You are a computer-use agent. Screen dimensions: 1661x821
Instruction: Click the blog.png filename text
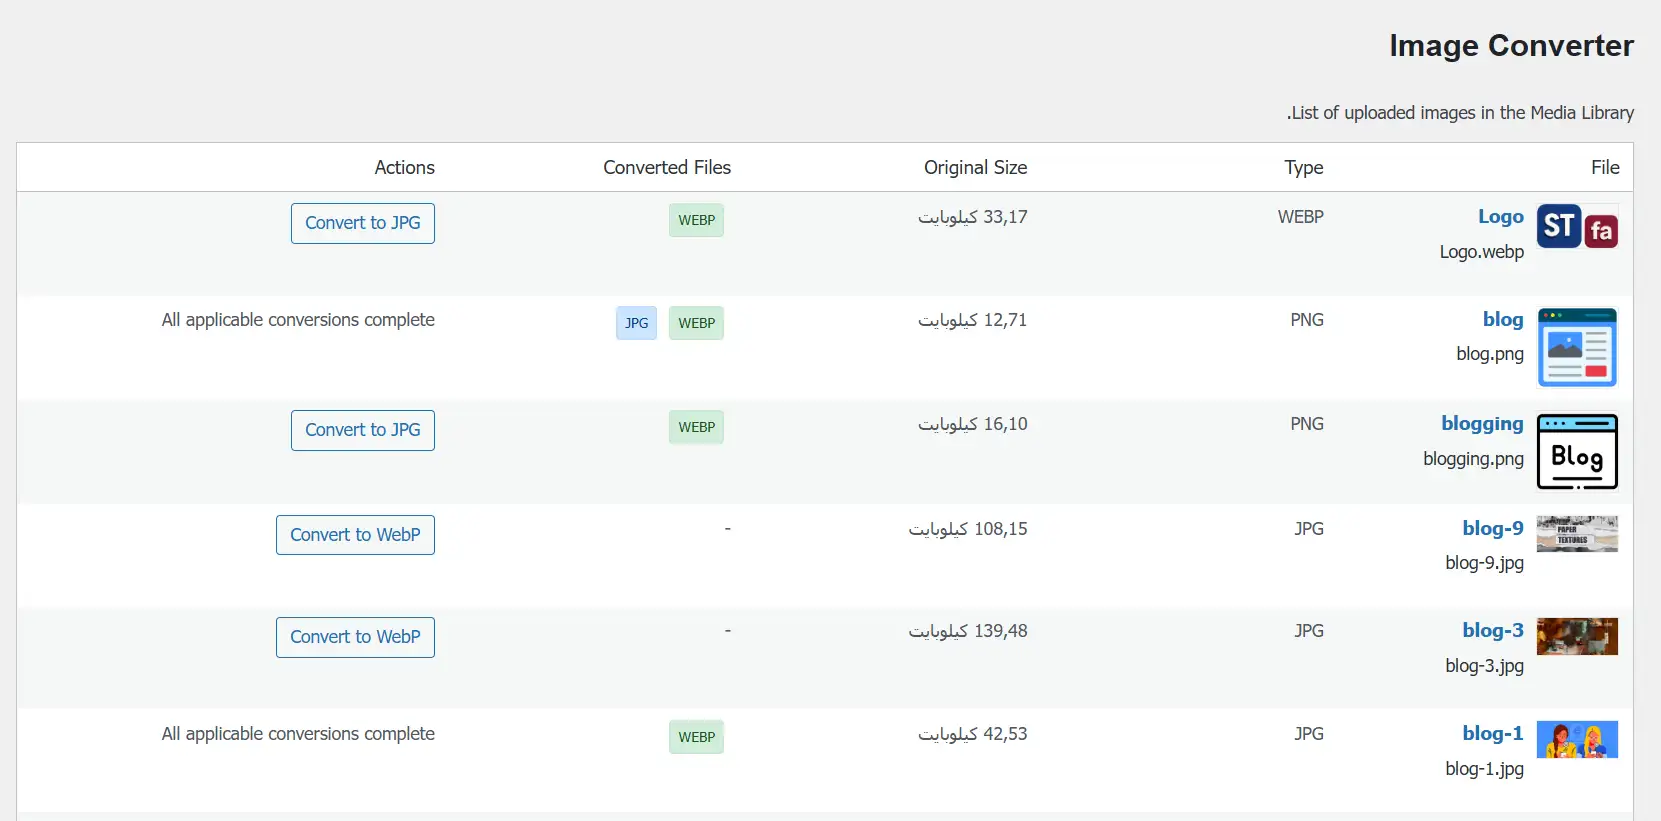(1490, 354)
